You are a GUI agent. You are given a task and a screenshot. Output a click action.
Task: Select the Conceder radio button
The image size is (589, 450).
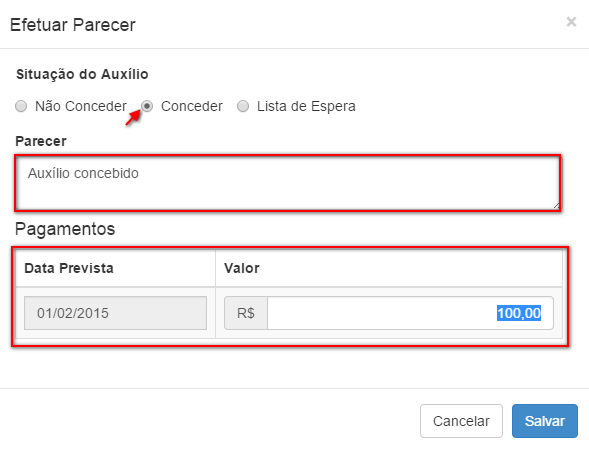(147, 106)
